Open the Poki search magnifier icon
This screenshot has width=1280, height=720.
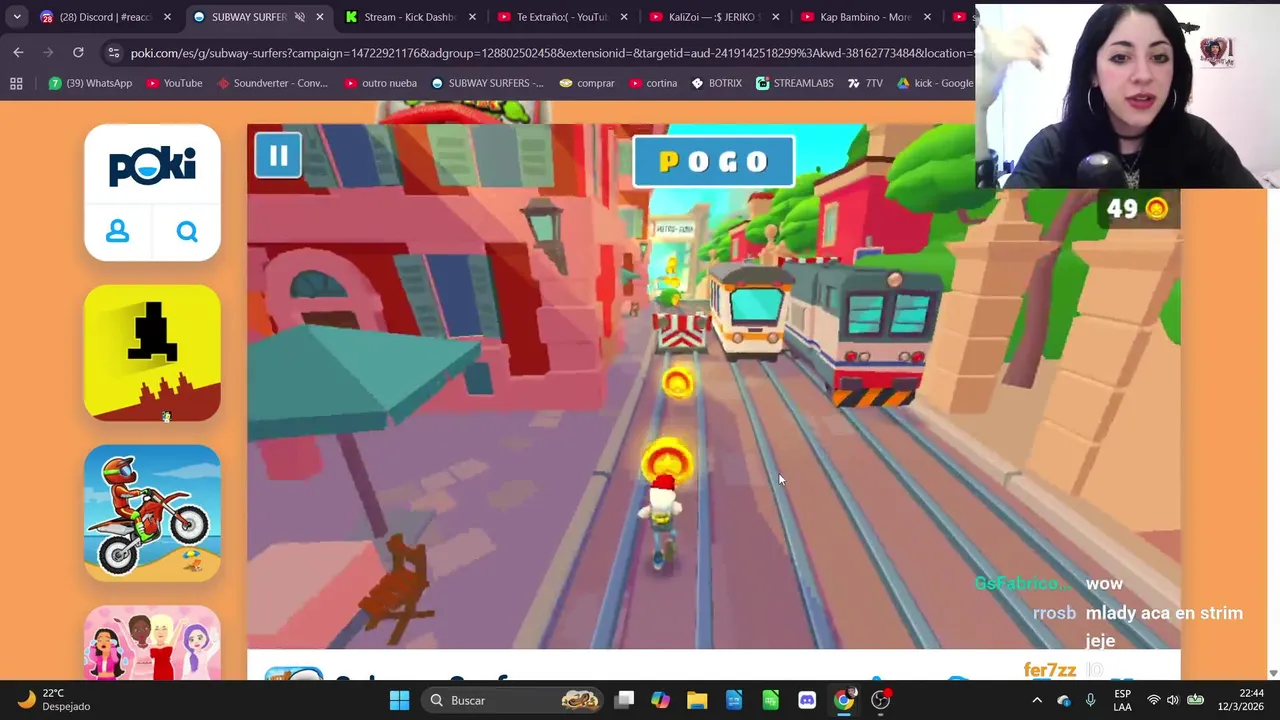coord(187,232)
